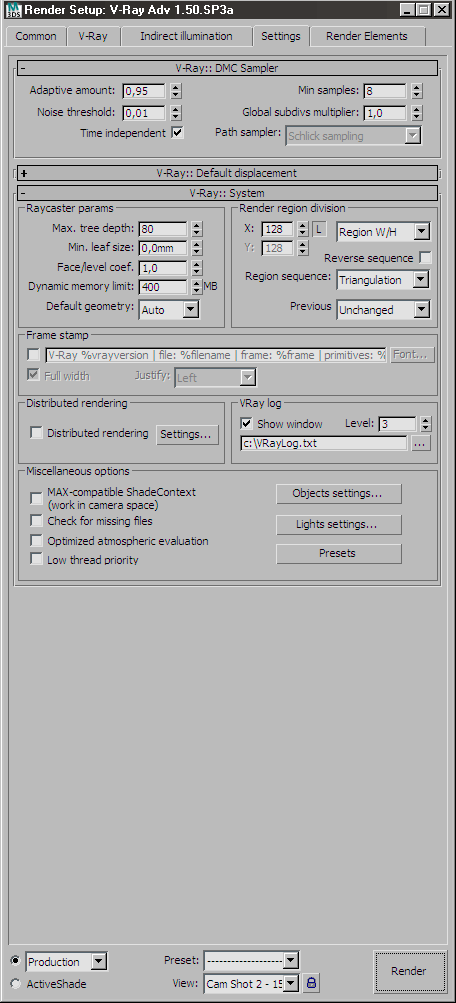Collapse the V-Ray:: System rollout
The height and width of the screenshot is (1003, 456).
point(227,193)
